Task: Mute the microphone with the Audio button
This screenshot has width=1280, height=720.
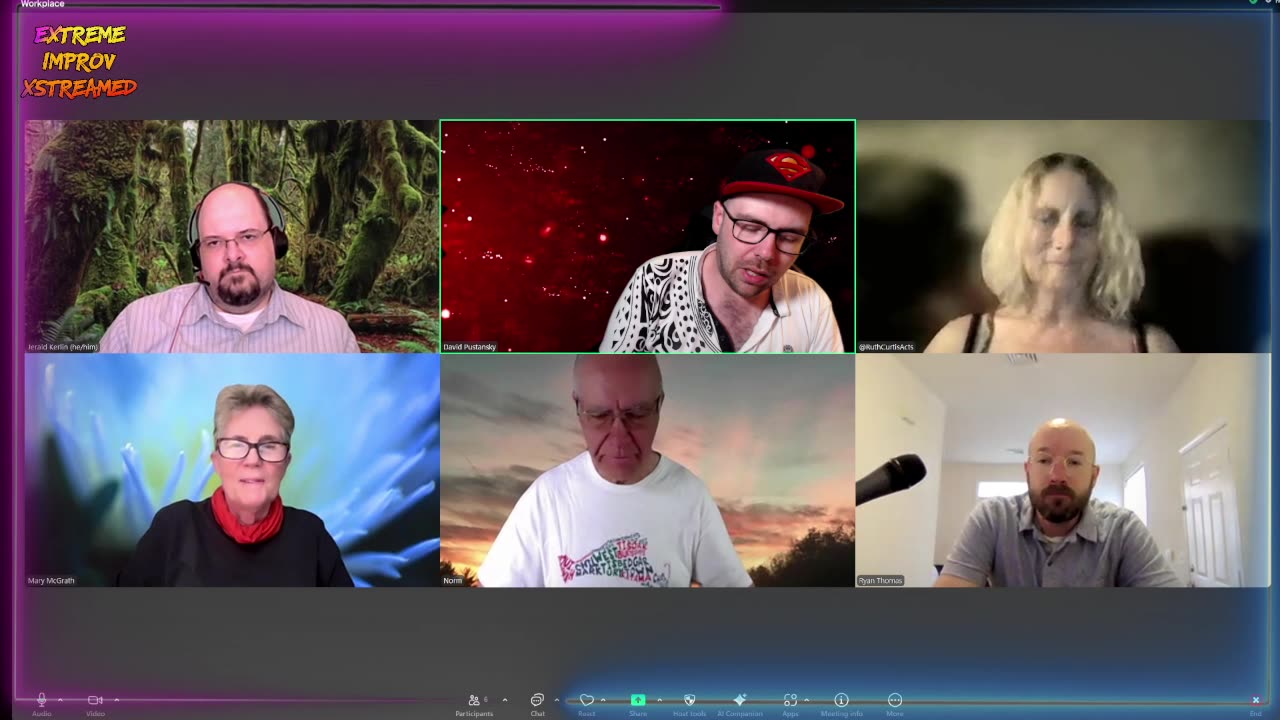Action: click(x=42, y=704)
